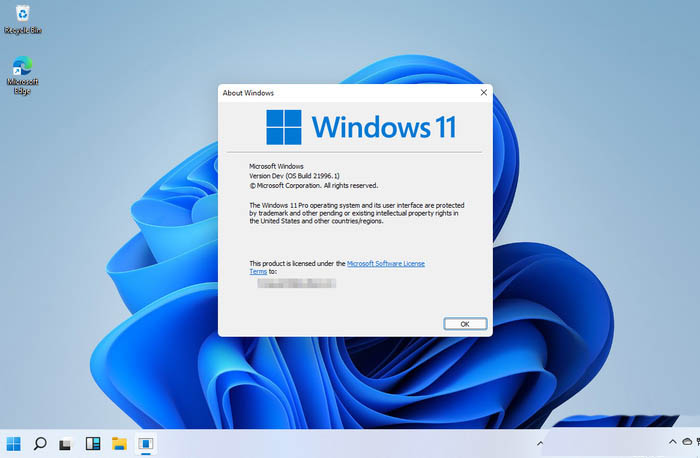Click the Search magnifier on the taskbar

pyautogui.click(x=41, y=443)
